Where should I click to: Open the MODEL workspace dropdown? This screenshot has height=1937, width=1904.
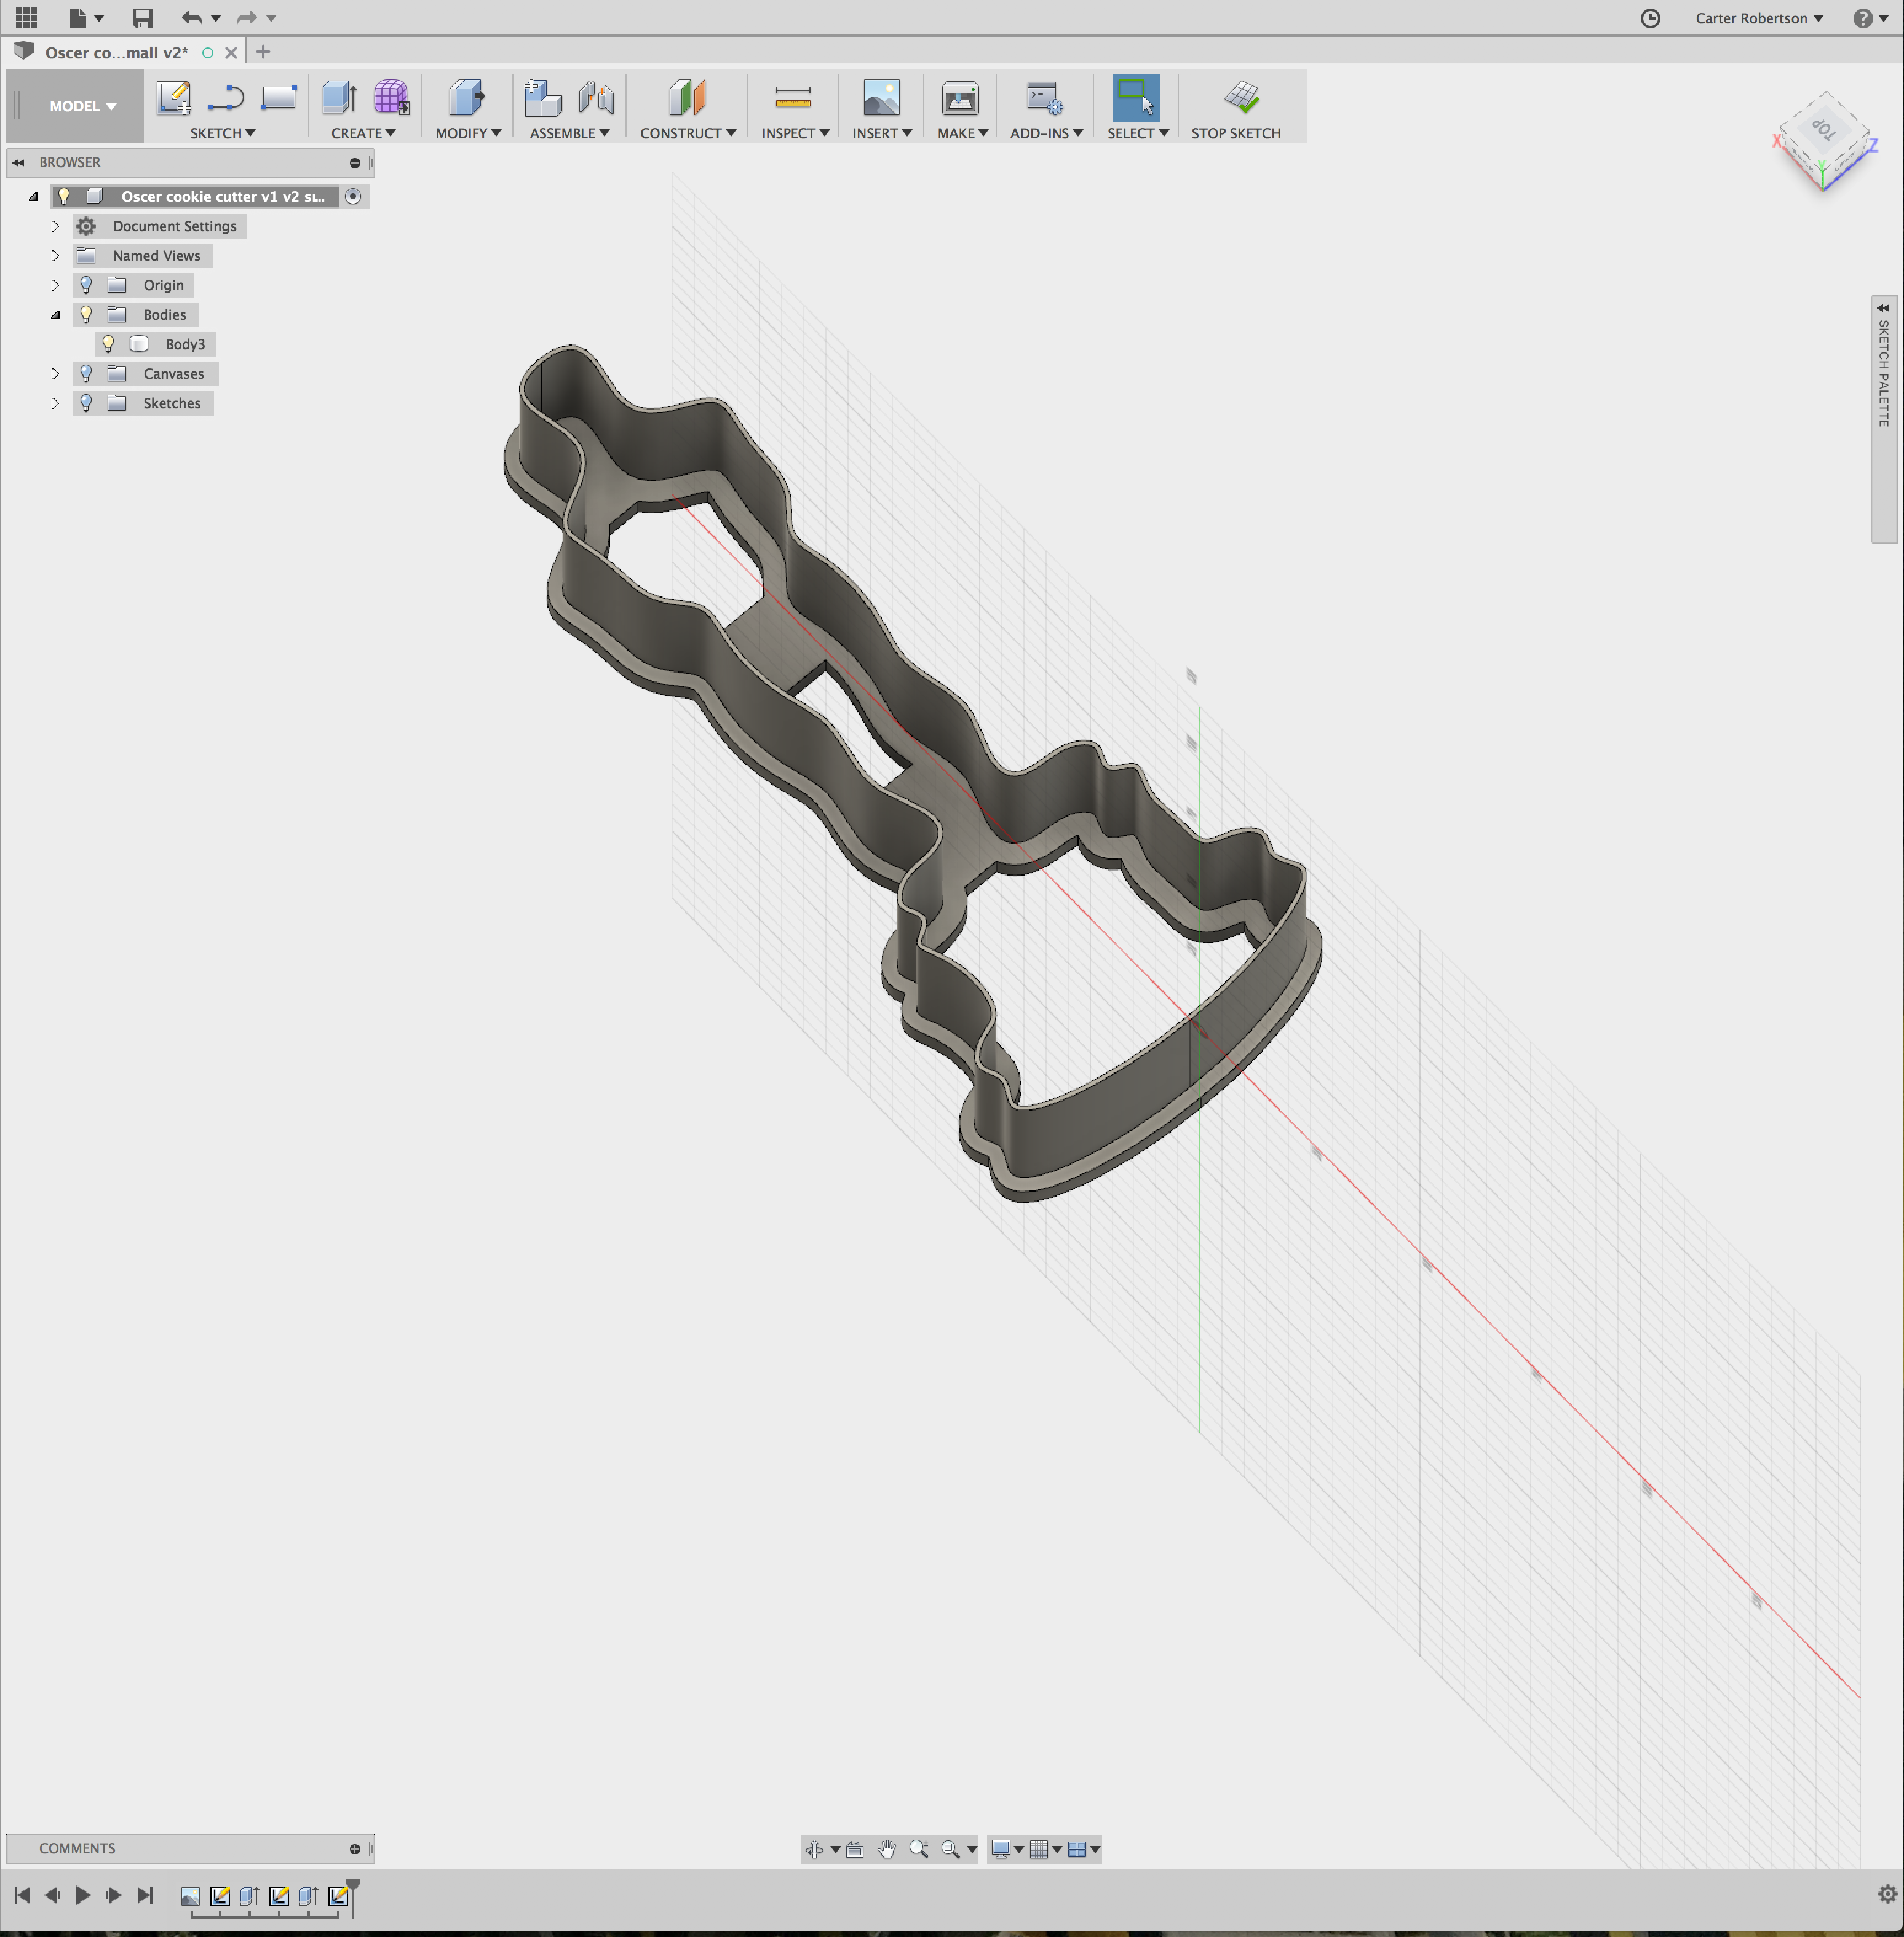pos(82,106)
